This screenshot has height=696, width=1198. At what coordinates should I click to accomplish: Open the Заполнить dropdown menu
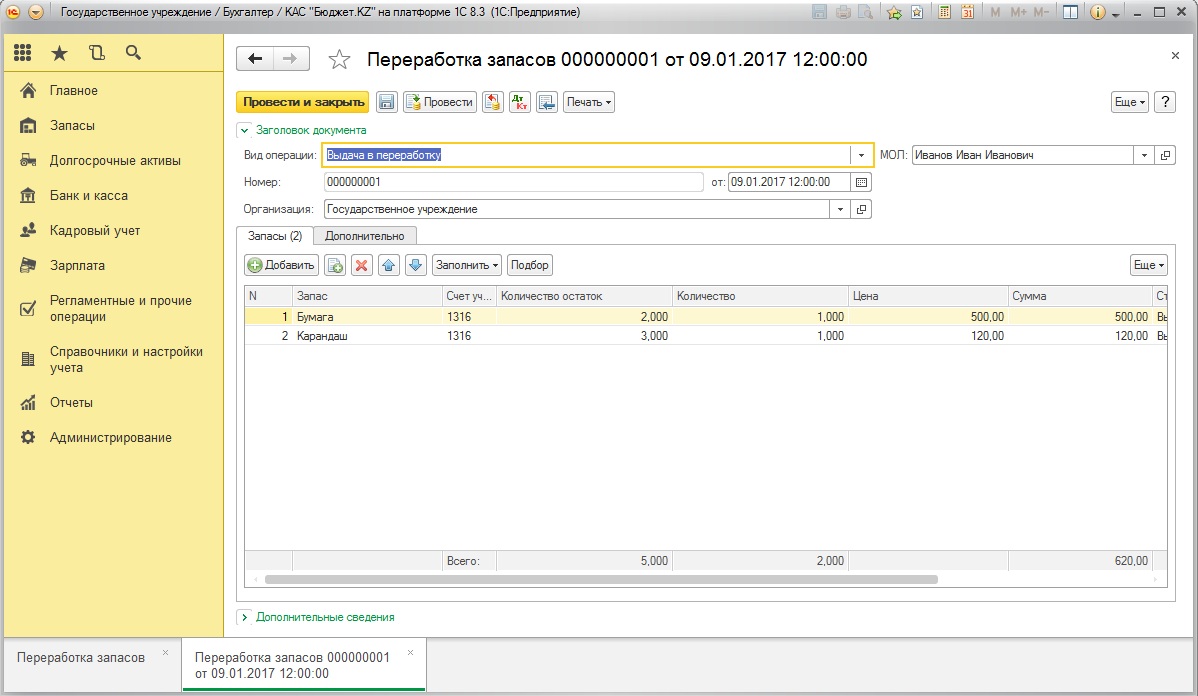(467, 265)
